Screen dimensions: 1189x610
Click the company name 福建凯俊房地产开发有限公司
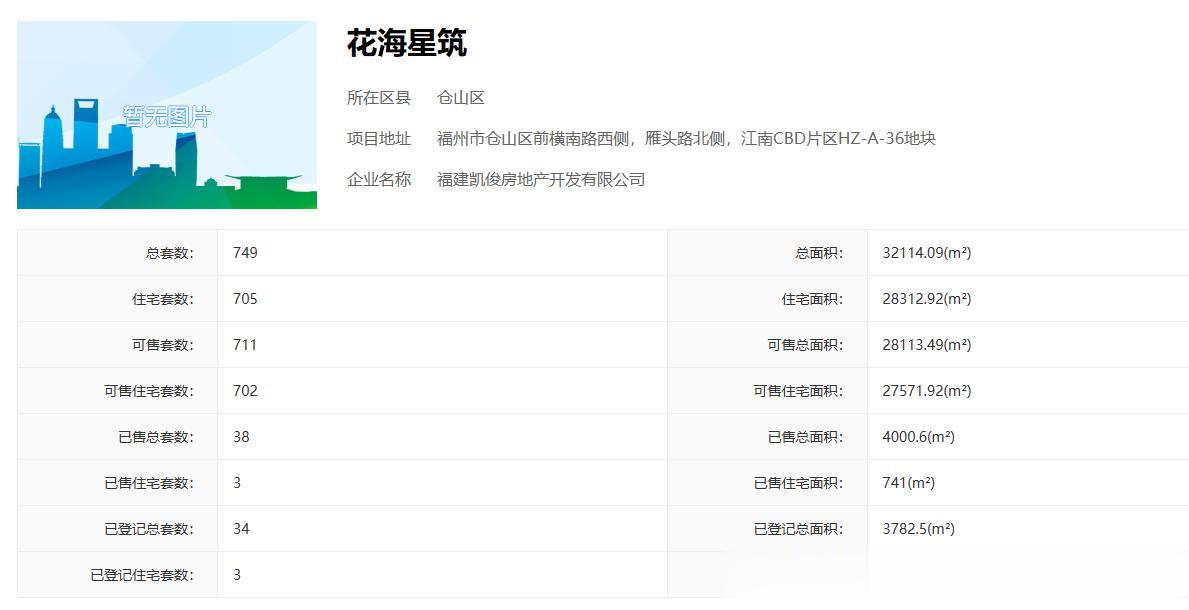point(541,180)
